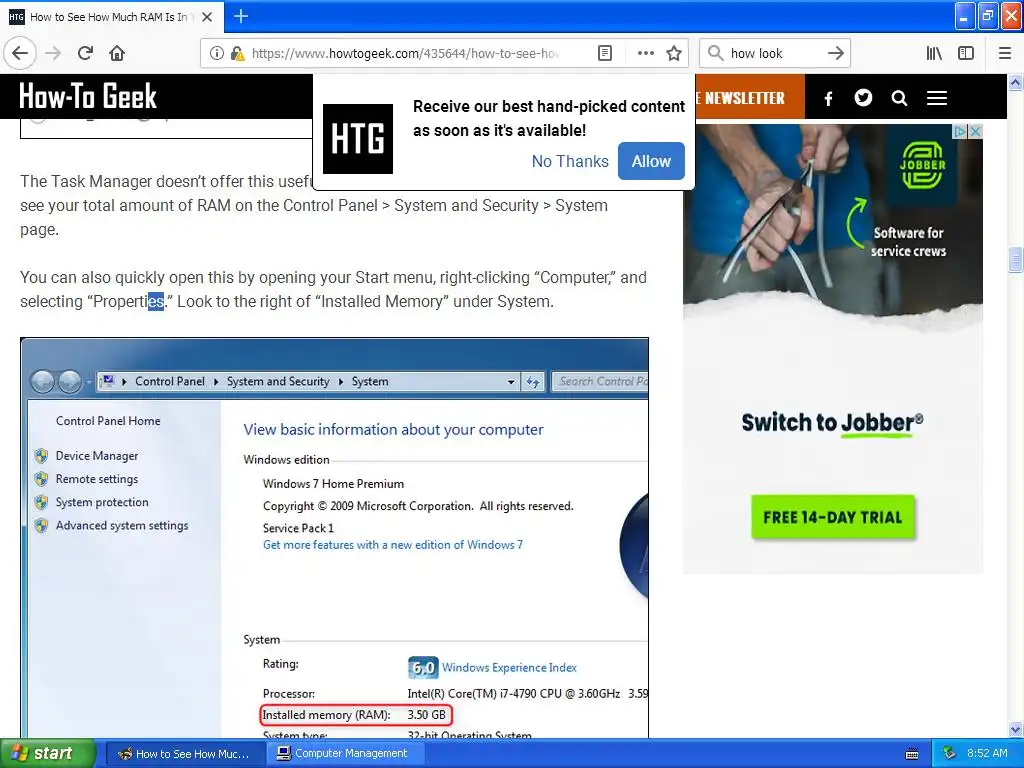The height and width of the screenshot is (768, 1024).
Task: Bookmark this page with the star
Action: tap(674, 53)
